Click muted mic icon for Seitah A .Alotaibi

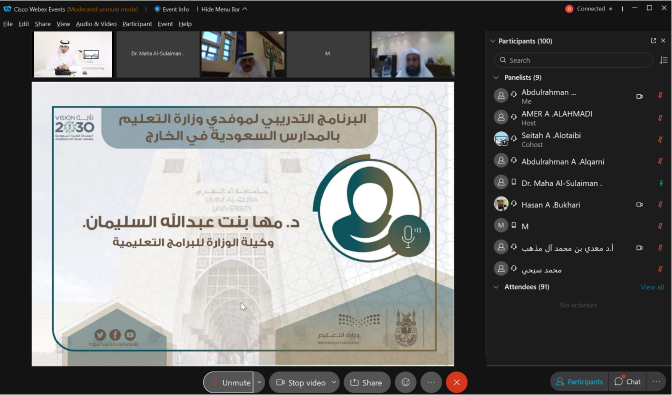click(x=660, y=140)
